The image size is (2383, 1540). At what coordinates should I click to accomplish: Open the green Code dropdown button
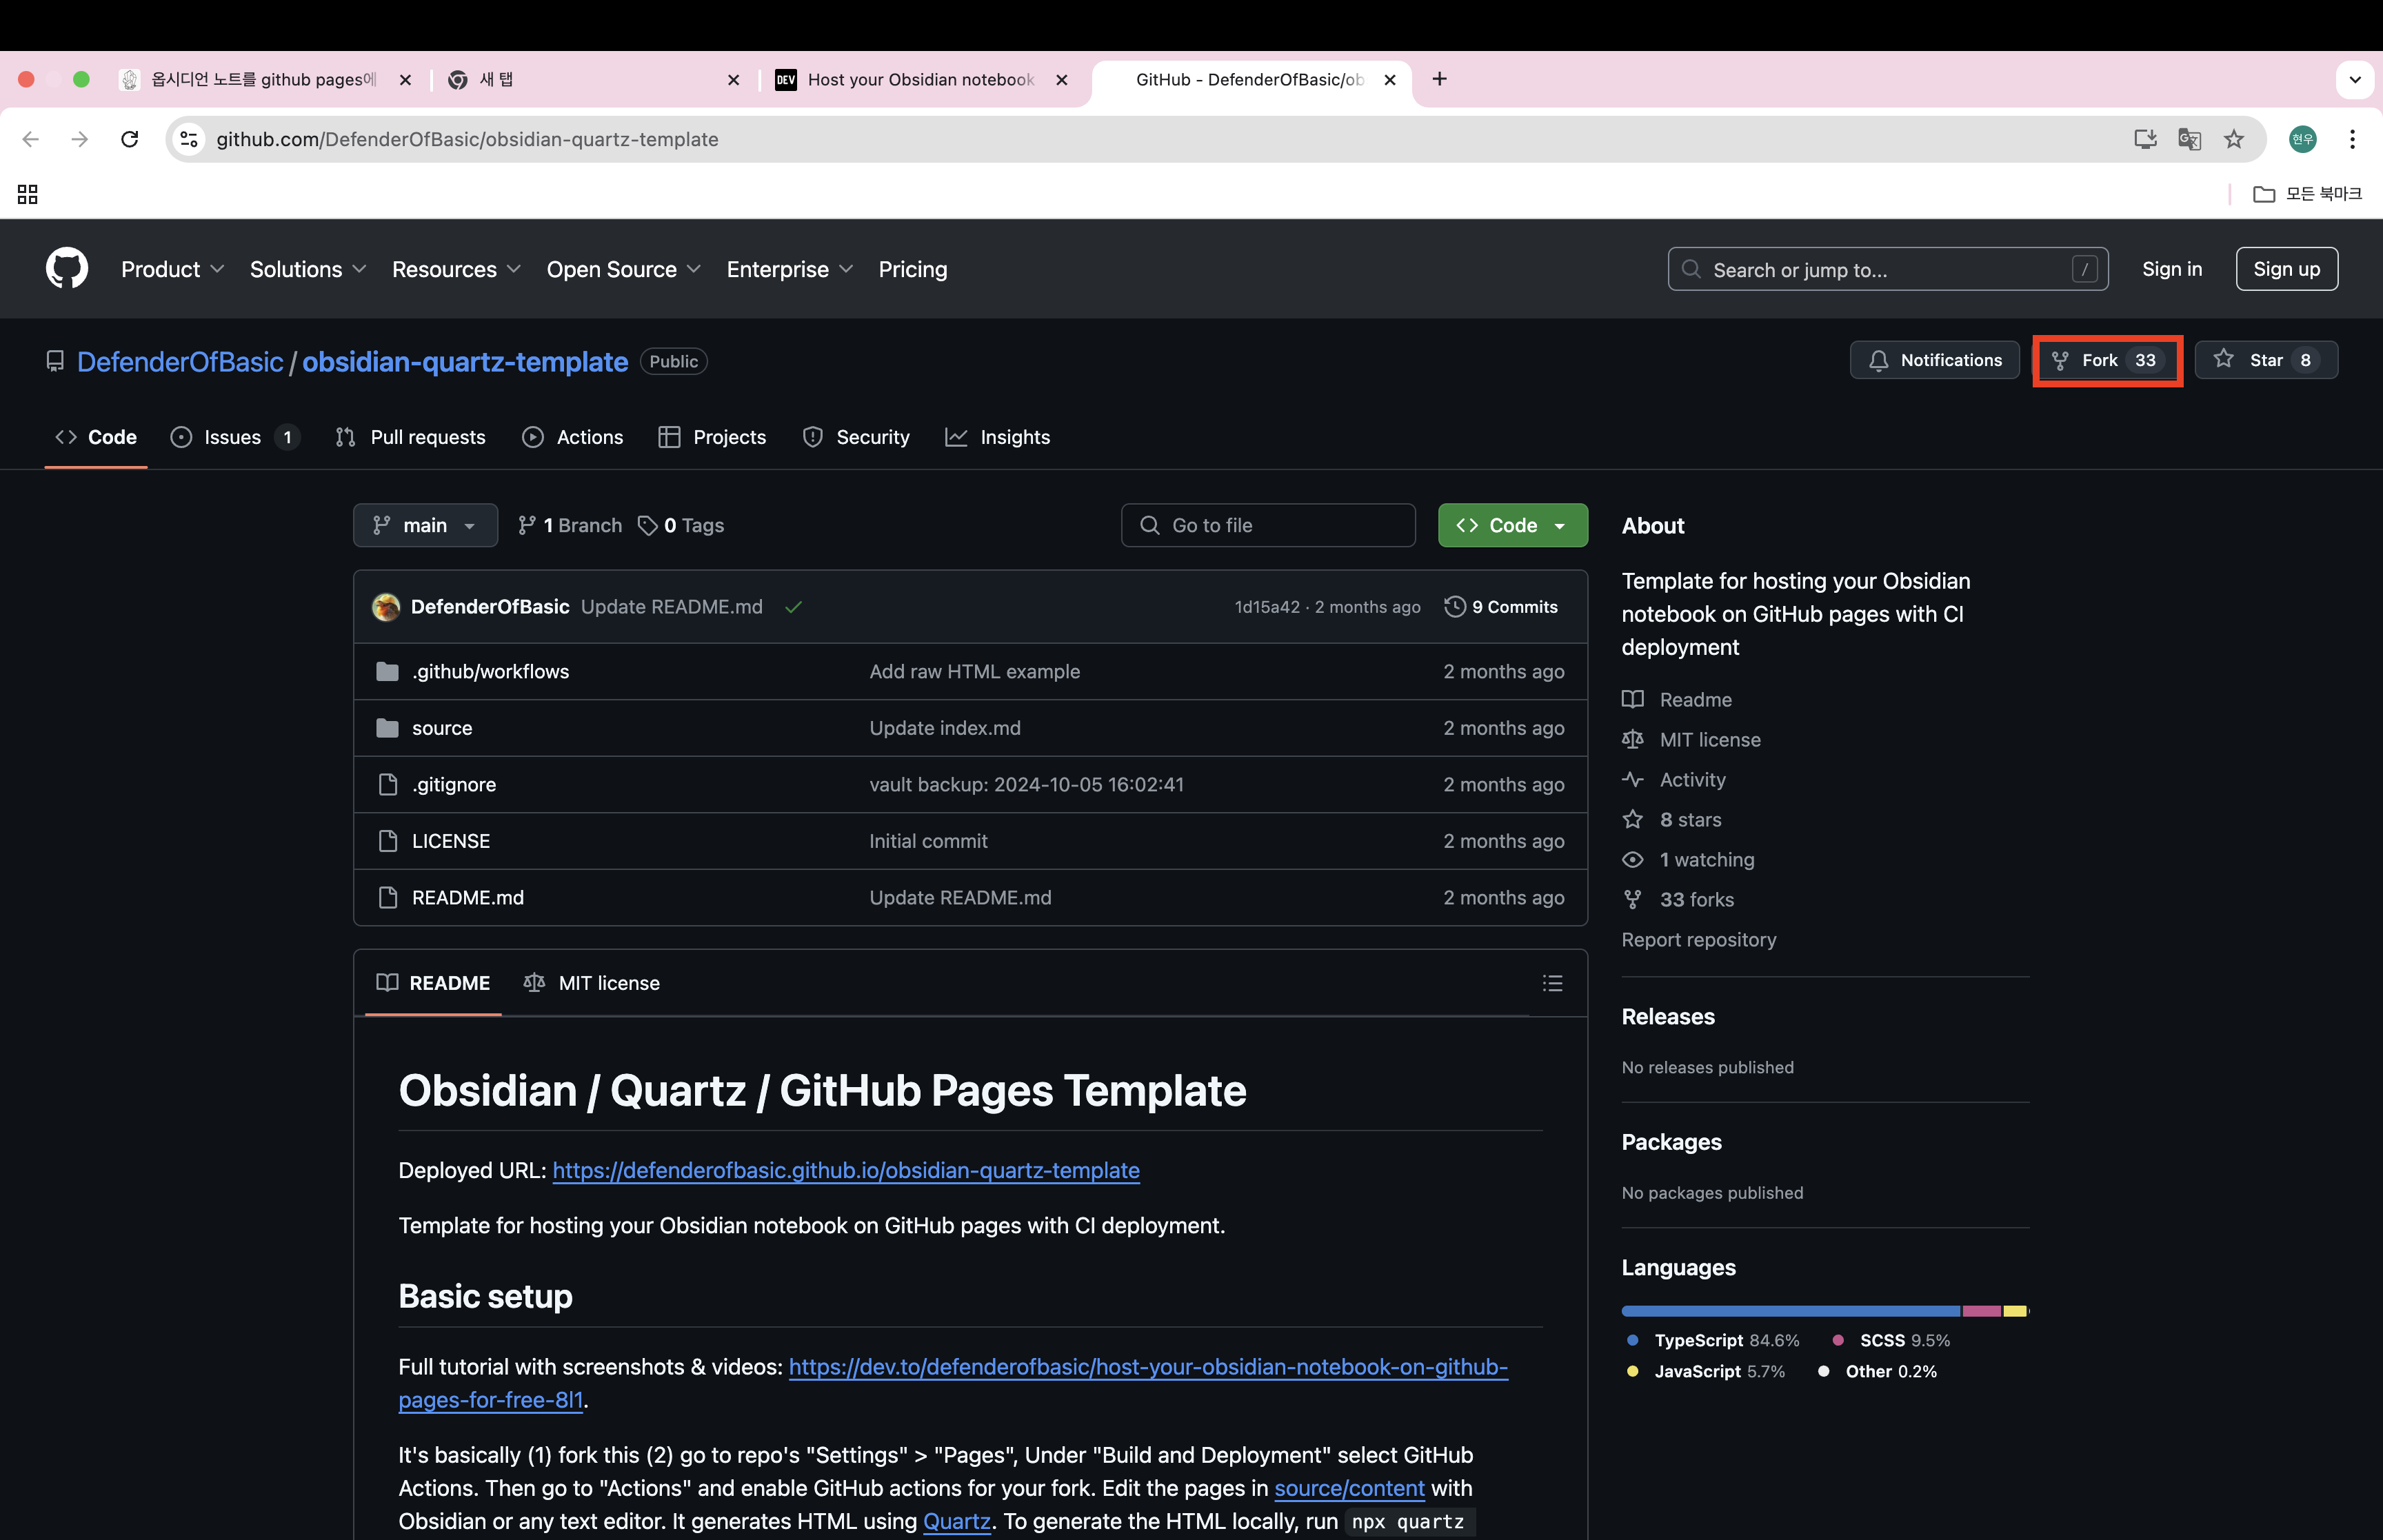[x=1512, y=525]
